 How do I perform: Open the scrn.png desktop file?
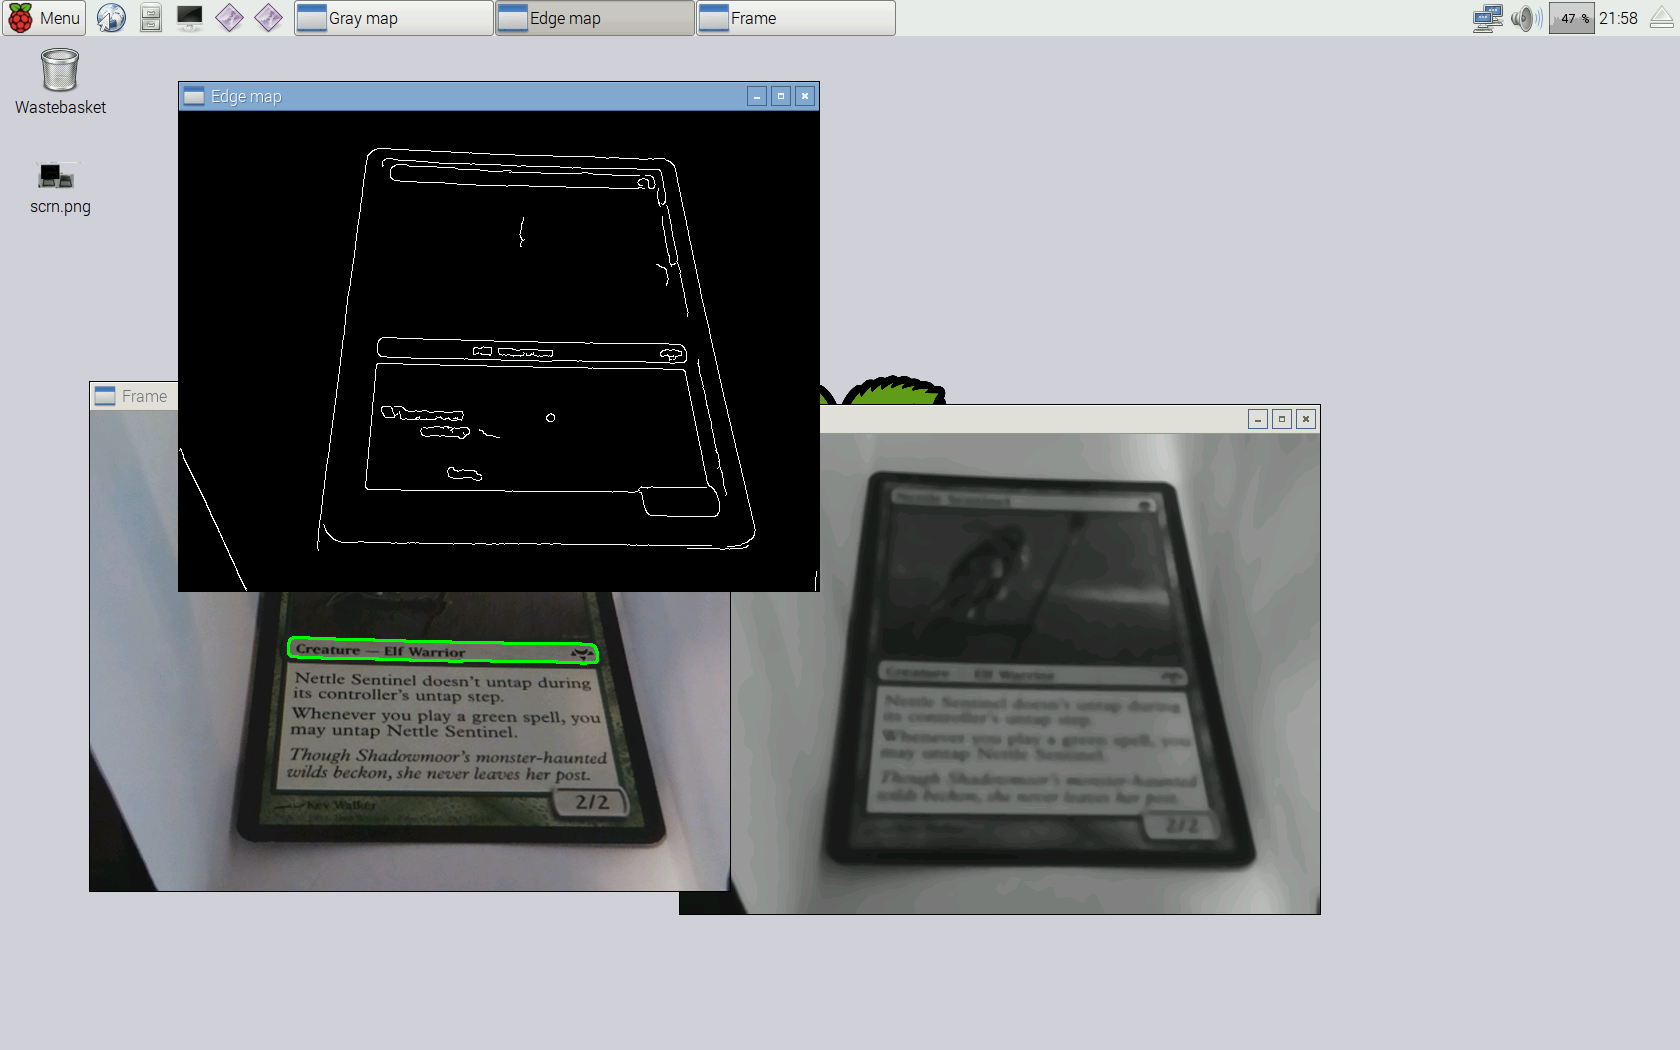coord(60,188)
